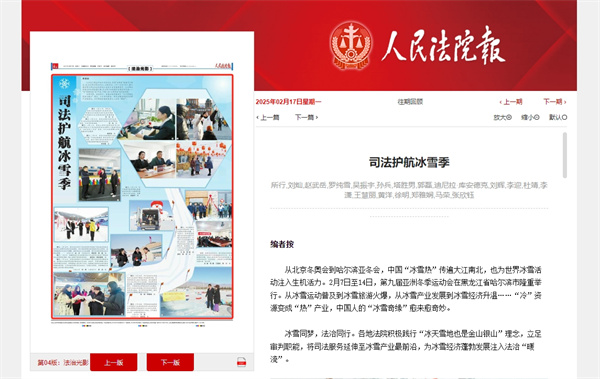This screenshot has height=379, width=600.
Task: Go to next issue 下一期
Action: point(555,102)
